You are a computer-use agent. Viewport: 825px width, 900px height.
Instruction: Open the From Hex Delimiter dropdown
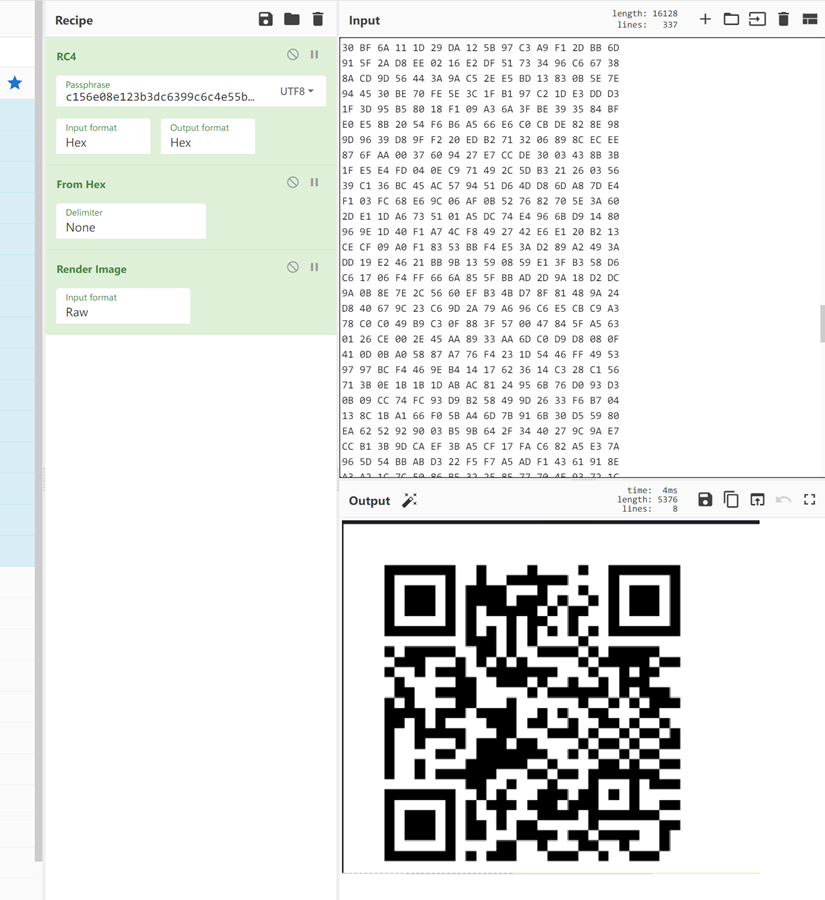[131, 221]
